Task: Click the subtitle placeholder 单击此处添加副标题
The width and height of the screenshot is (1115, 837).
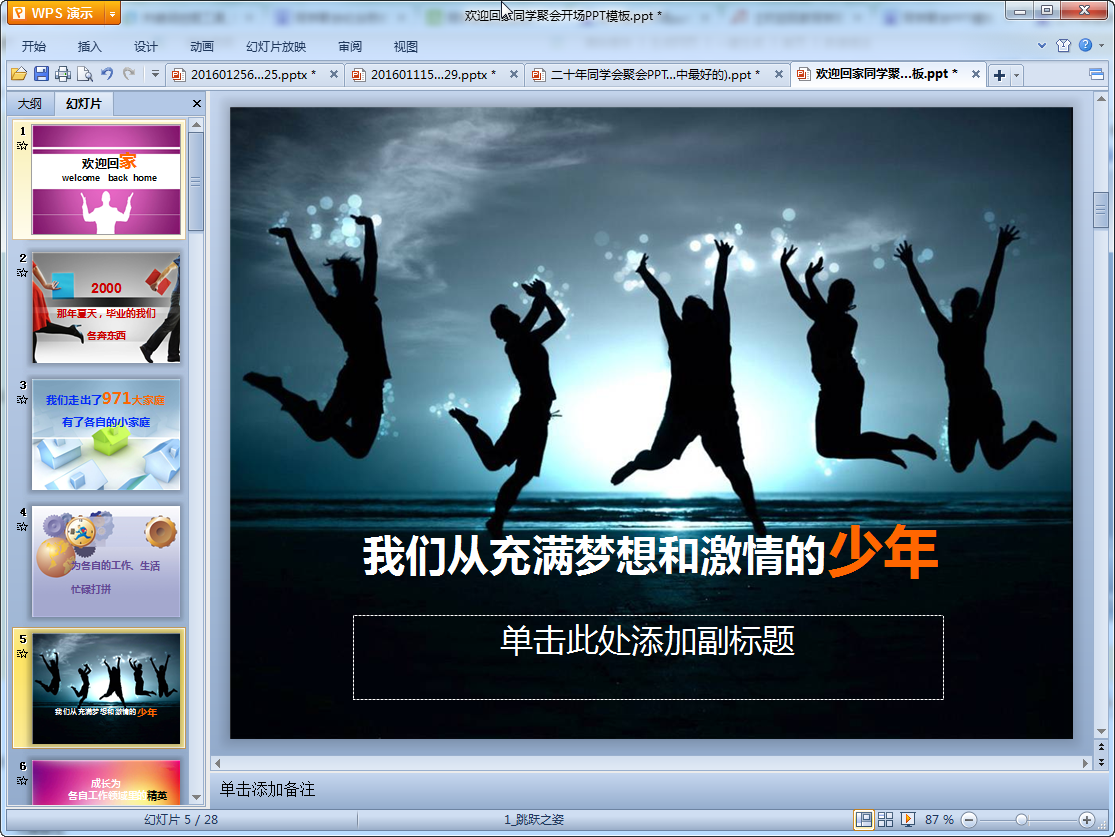Action: point(648,657)
